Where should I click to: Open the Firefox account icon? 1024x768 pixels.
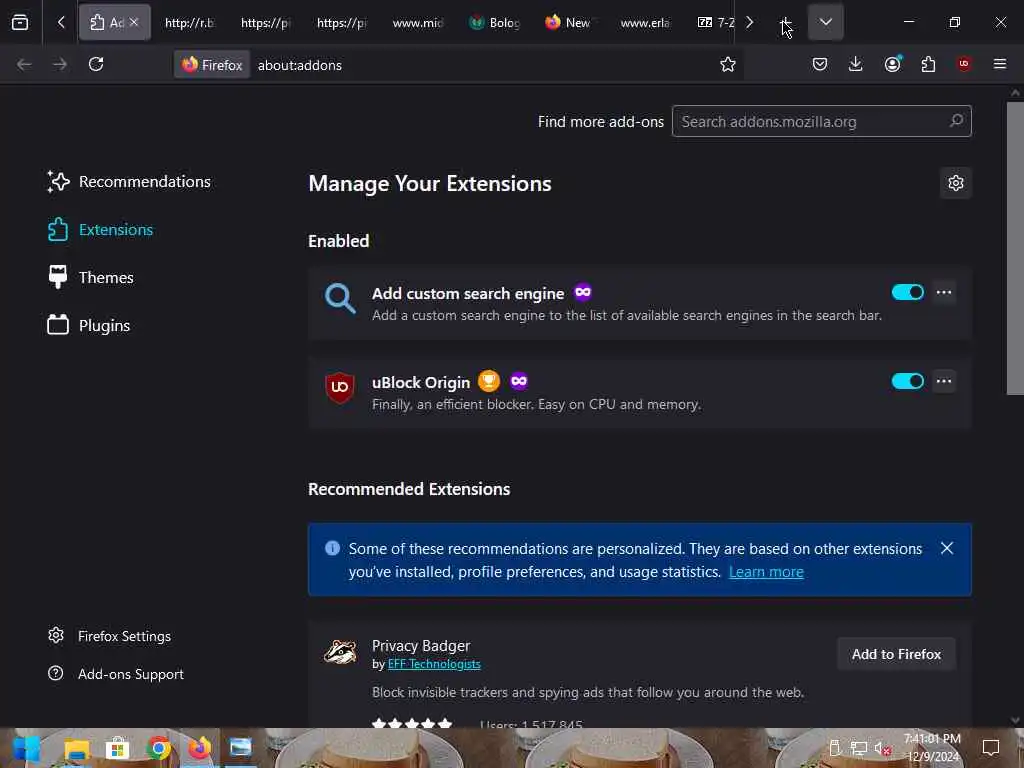pos(892,64)
